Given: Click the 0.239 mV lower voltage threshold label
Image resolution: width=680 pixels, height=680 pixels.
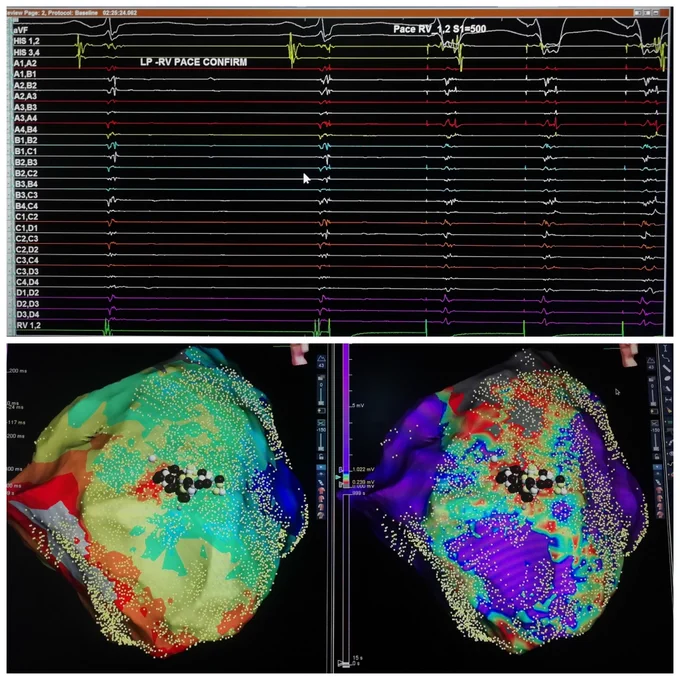Looking at the screenshot, I should 363,482.
